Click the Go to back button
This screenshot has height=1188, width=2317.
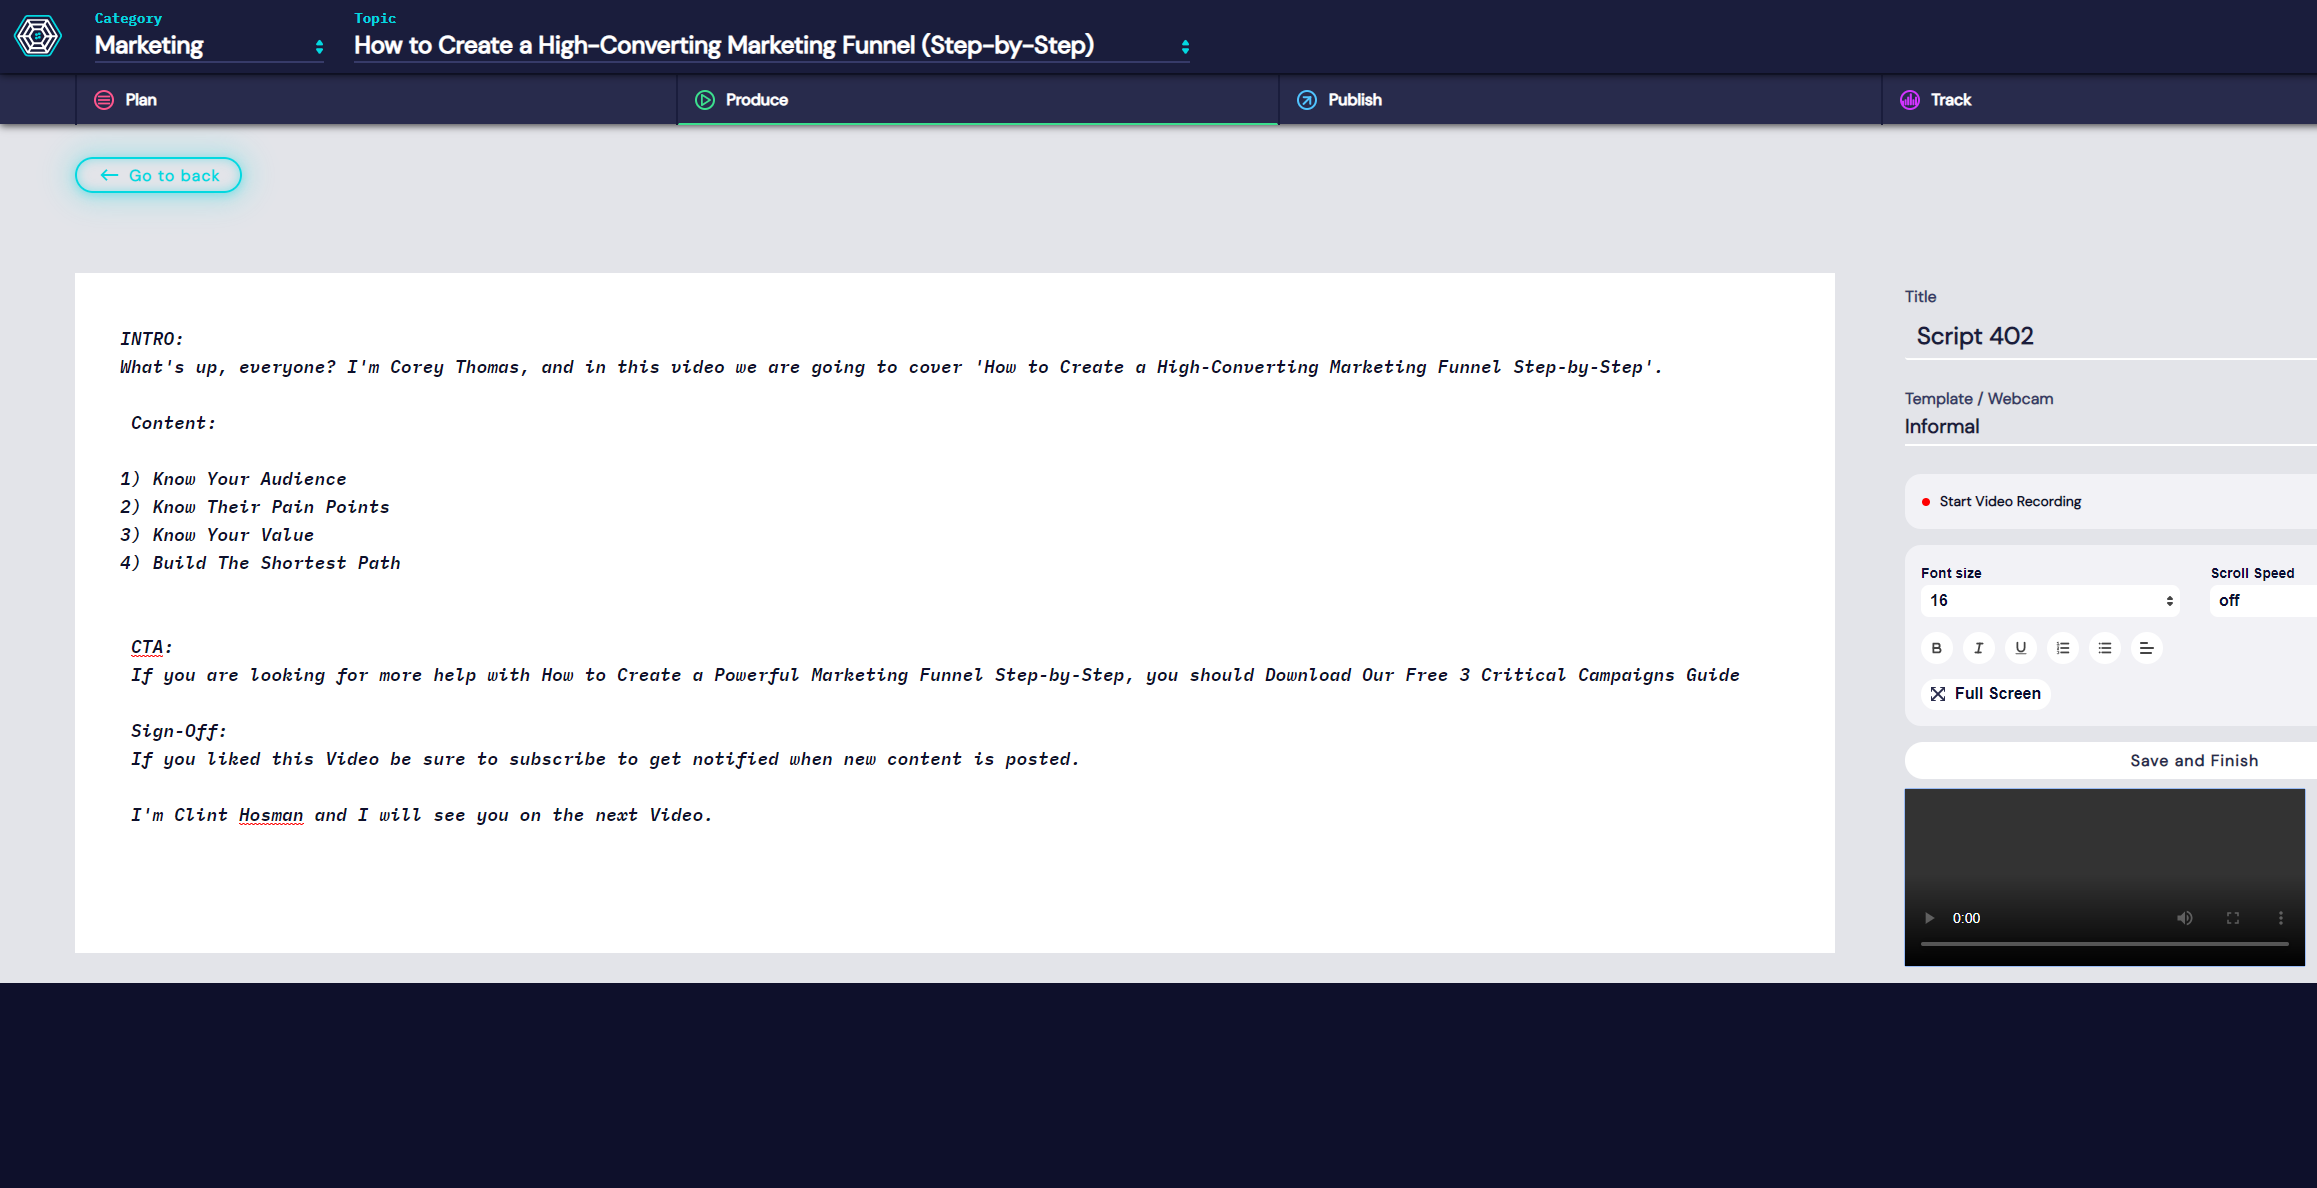click(x=158, y=175)
